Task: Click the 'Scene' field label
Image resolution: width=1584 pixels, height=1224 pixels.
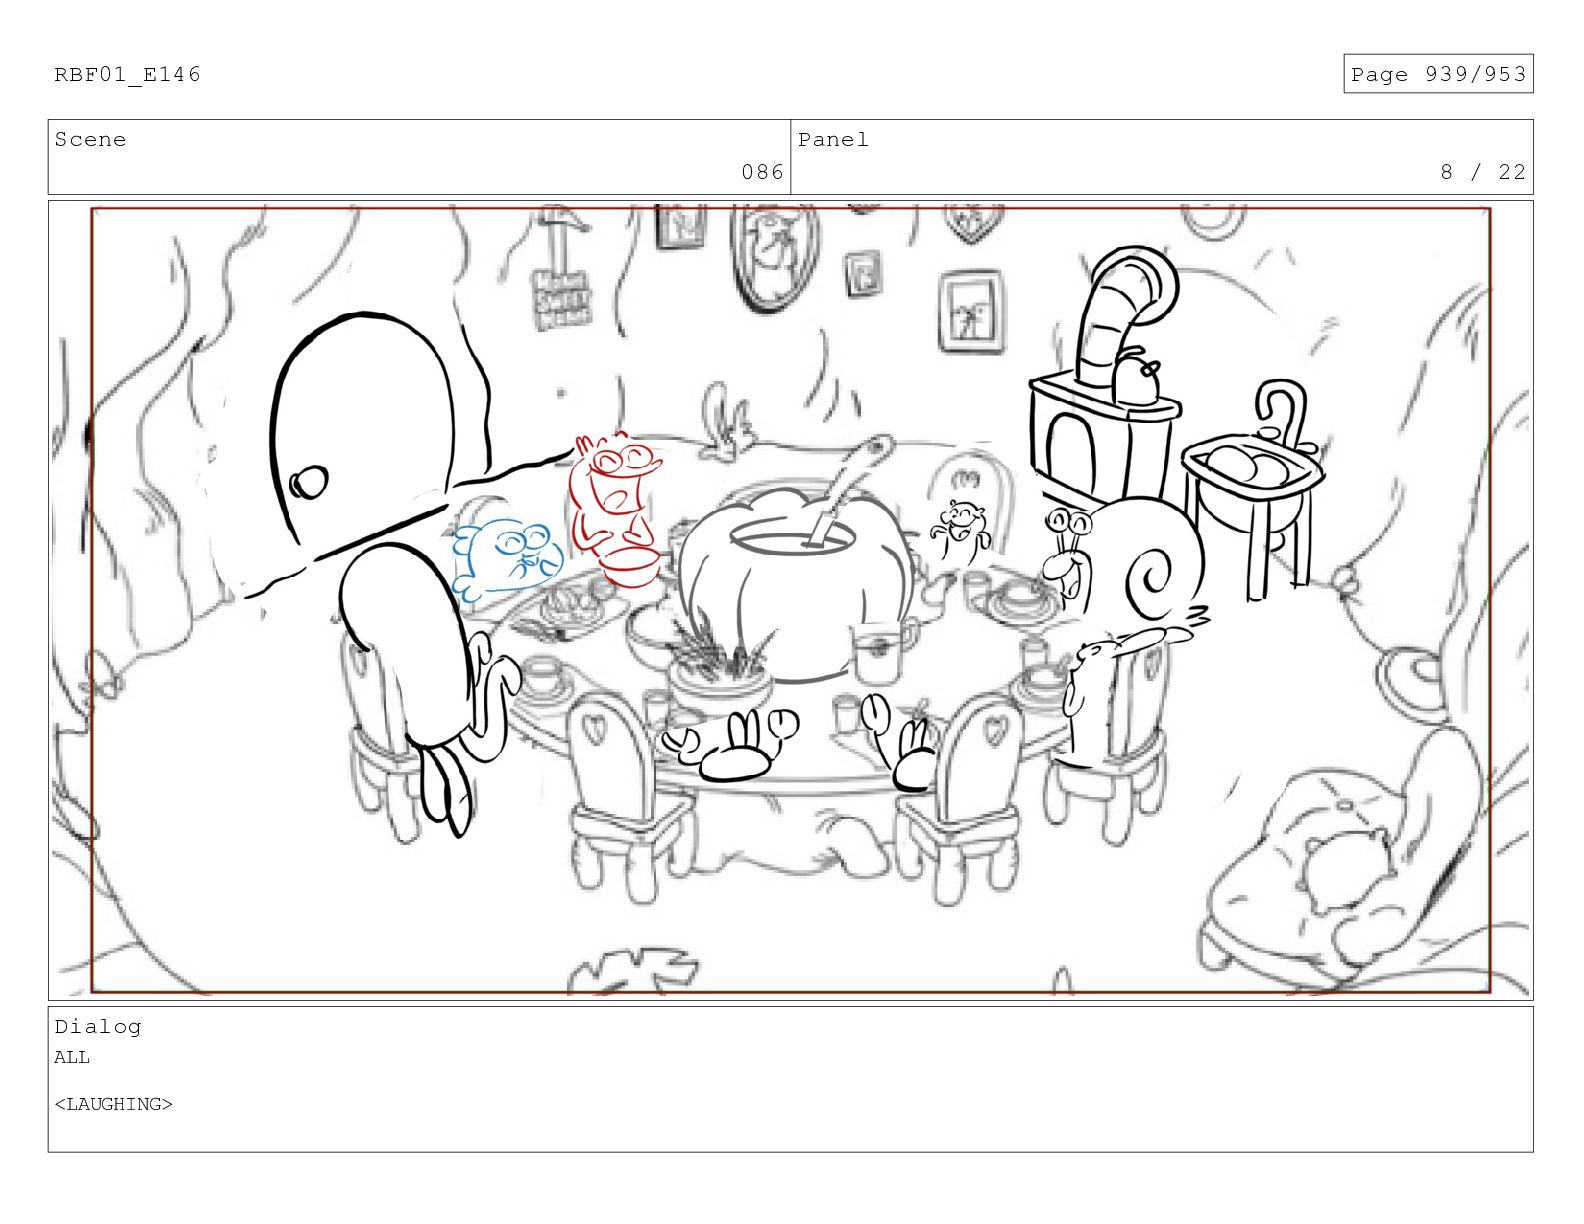Action: (90, 139)
